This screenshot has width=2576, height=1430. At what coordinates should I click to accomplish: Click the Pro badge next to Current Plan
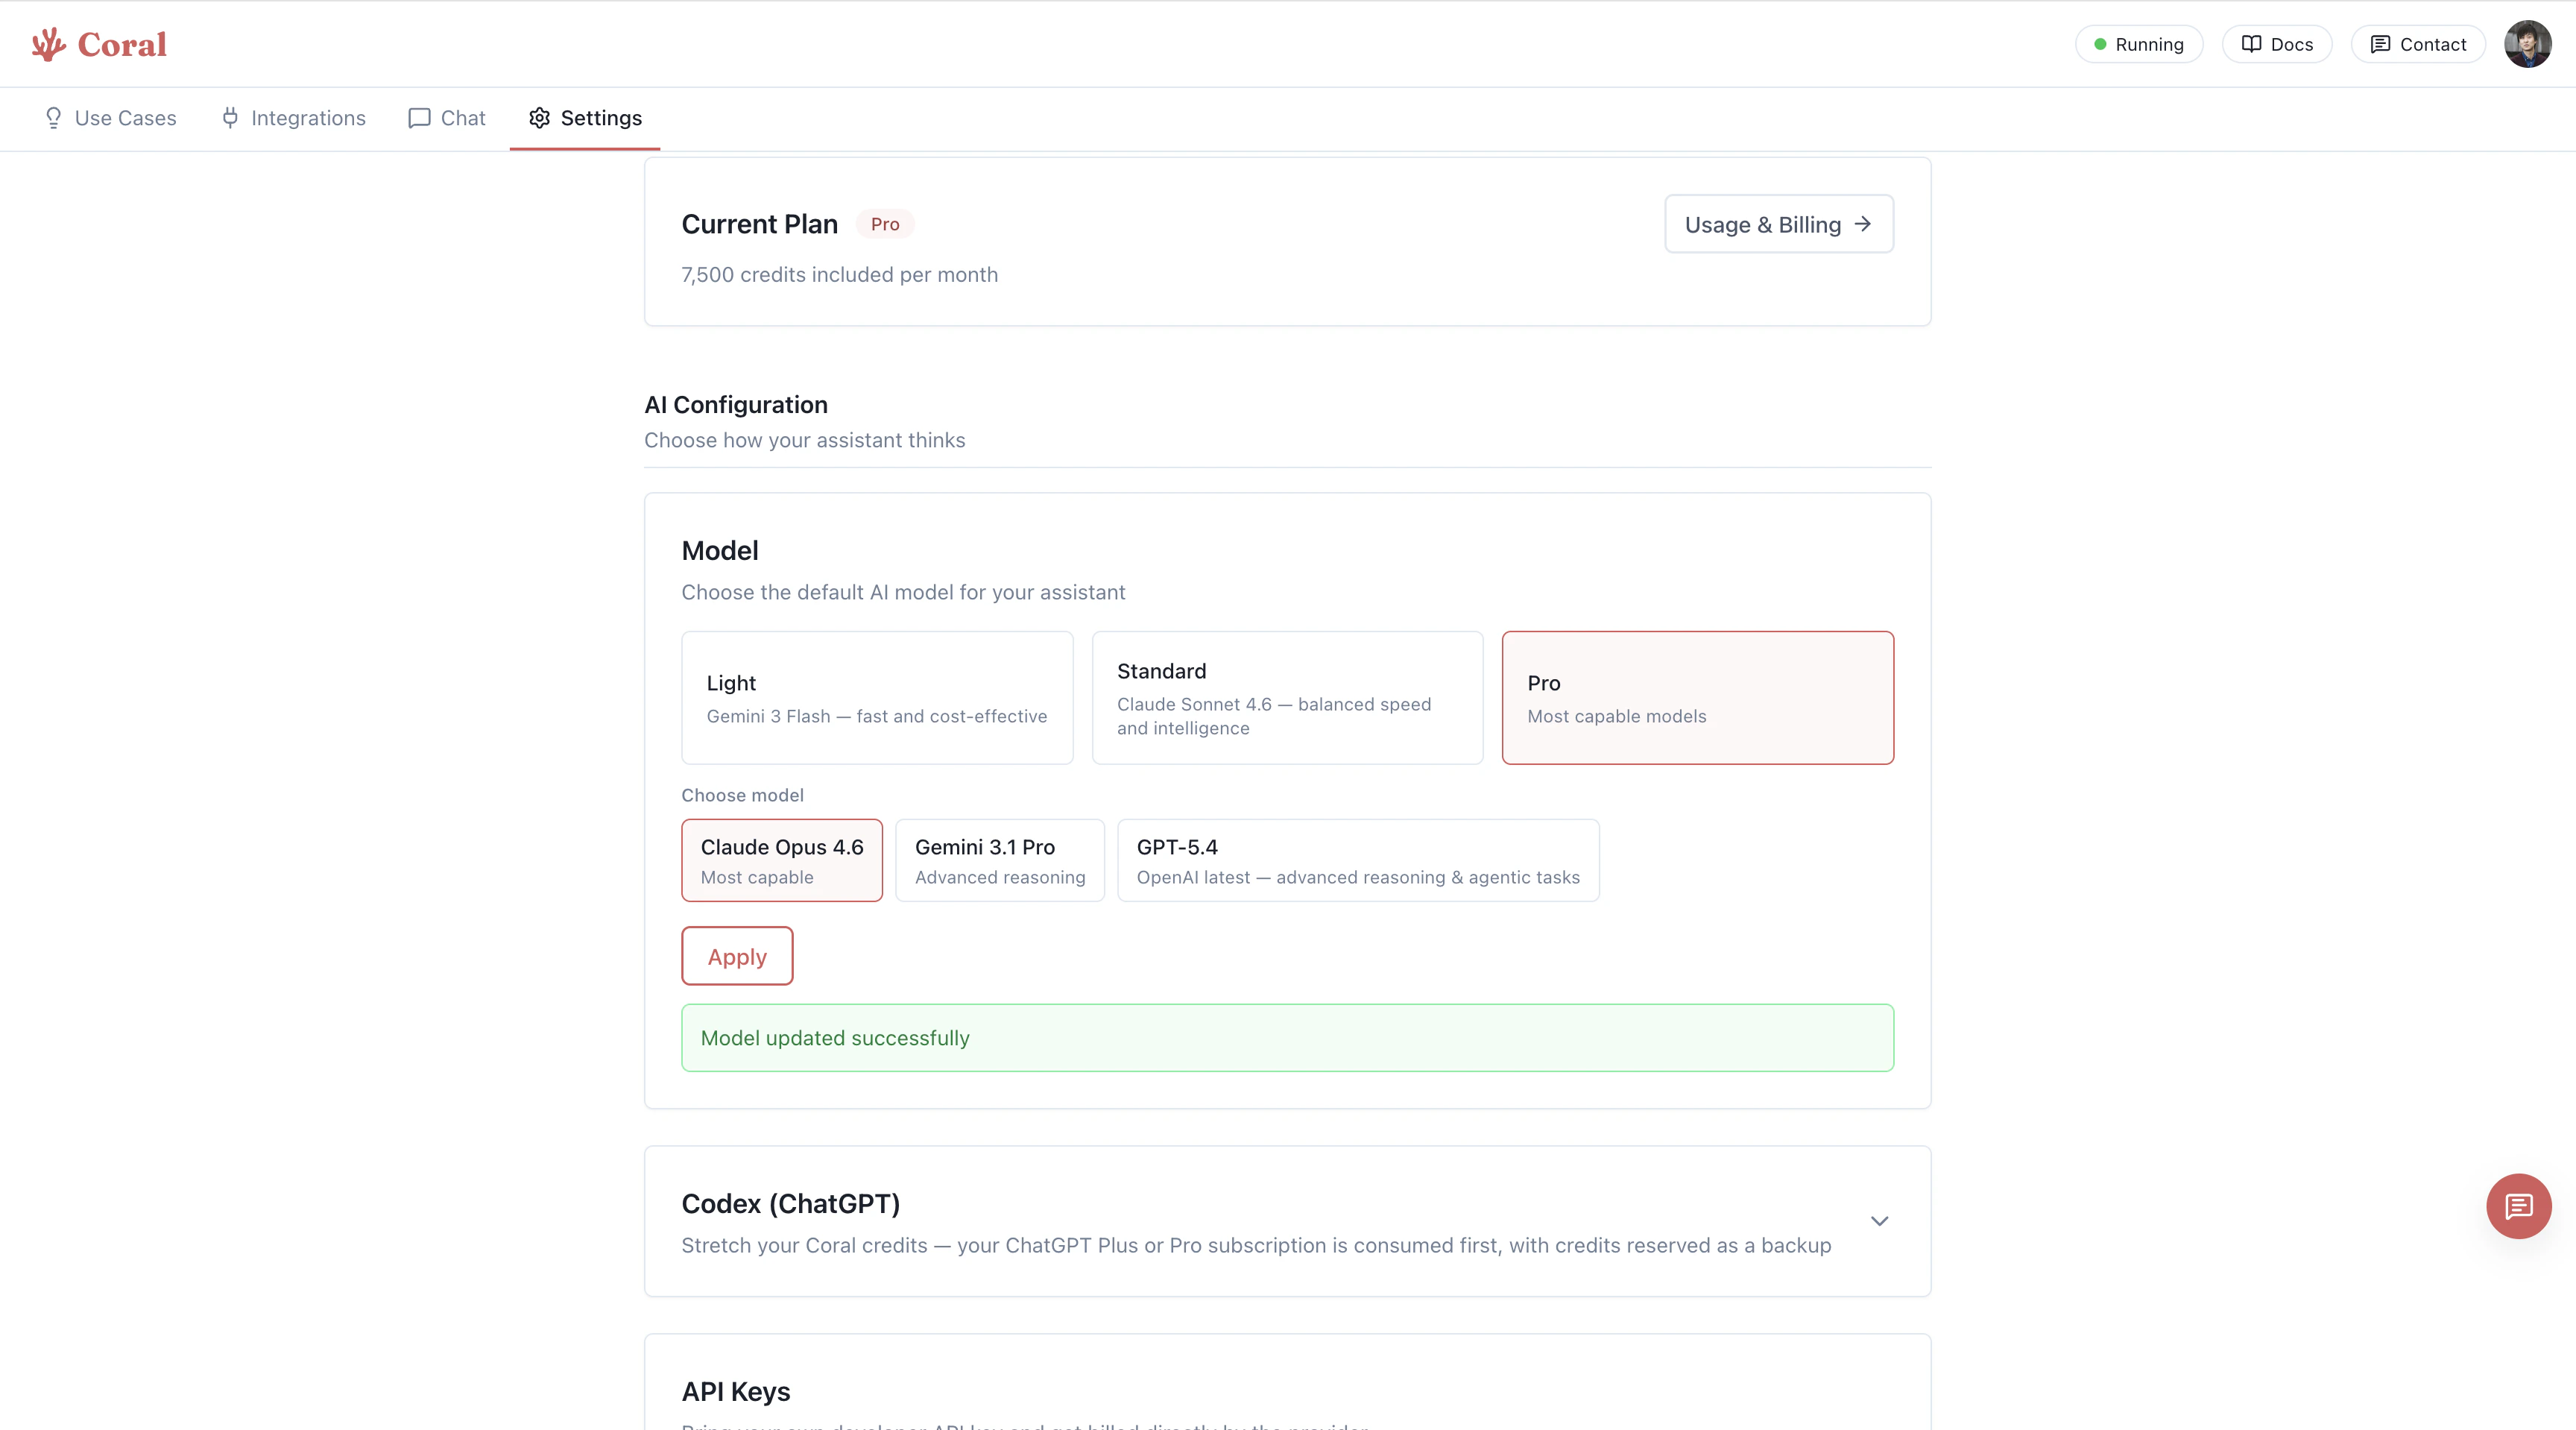pyautogui.click(x=884, y=224)
